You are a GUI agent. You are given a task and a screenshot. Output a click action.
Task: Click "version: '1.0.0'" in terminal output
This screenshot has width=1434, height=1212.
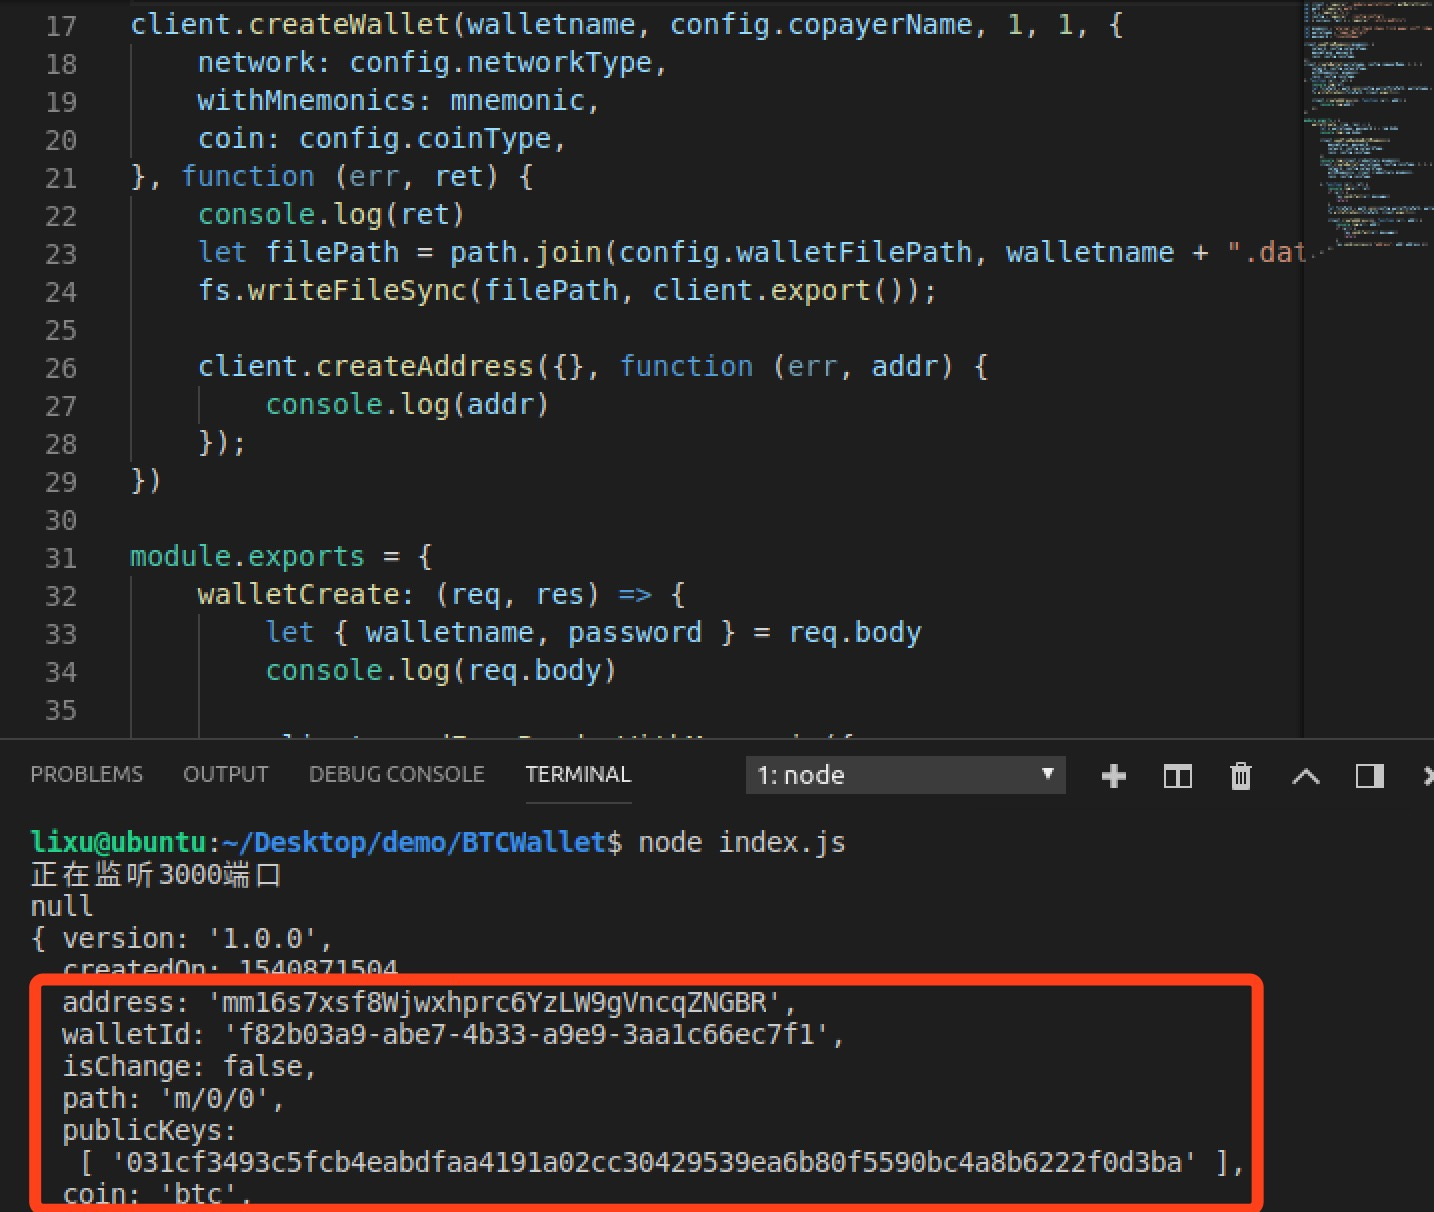click(x=189, y=939)
